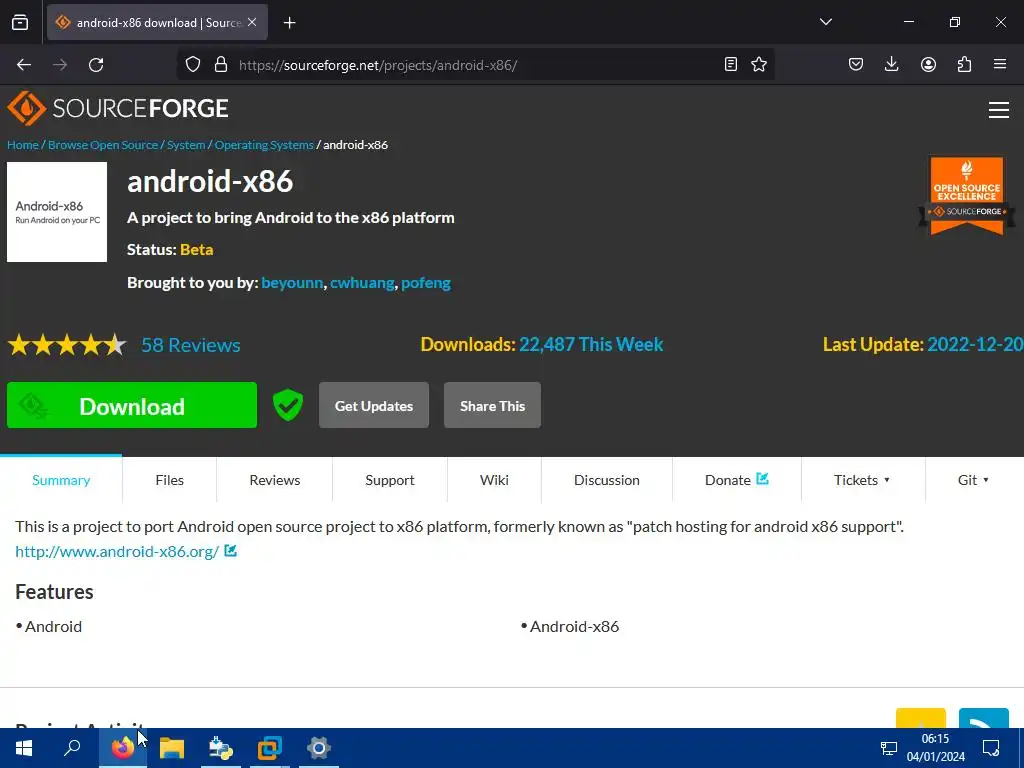Expand the Tickets dropdown

(862, 480)
